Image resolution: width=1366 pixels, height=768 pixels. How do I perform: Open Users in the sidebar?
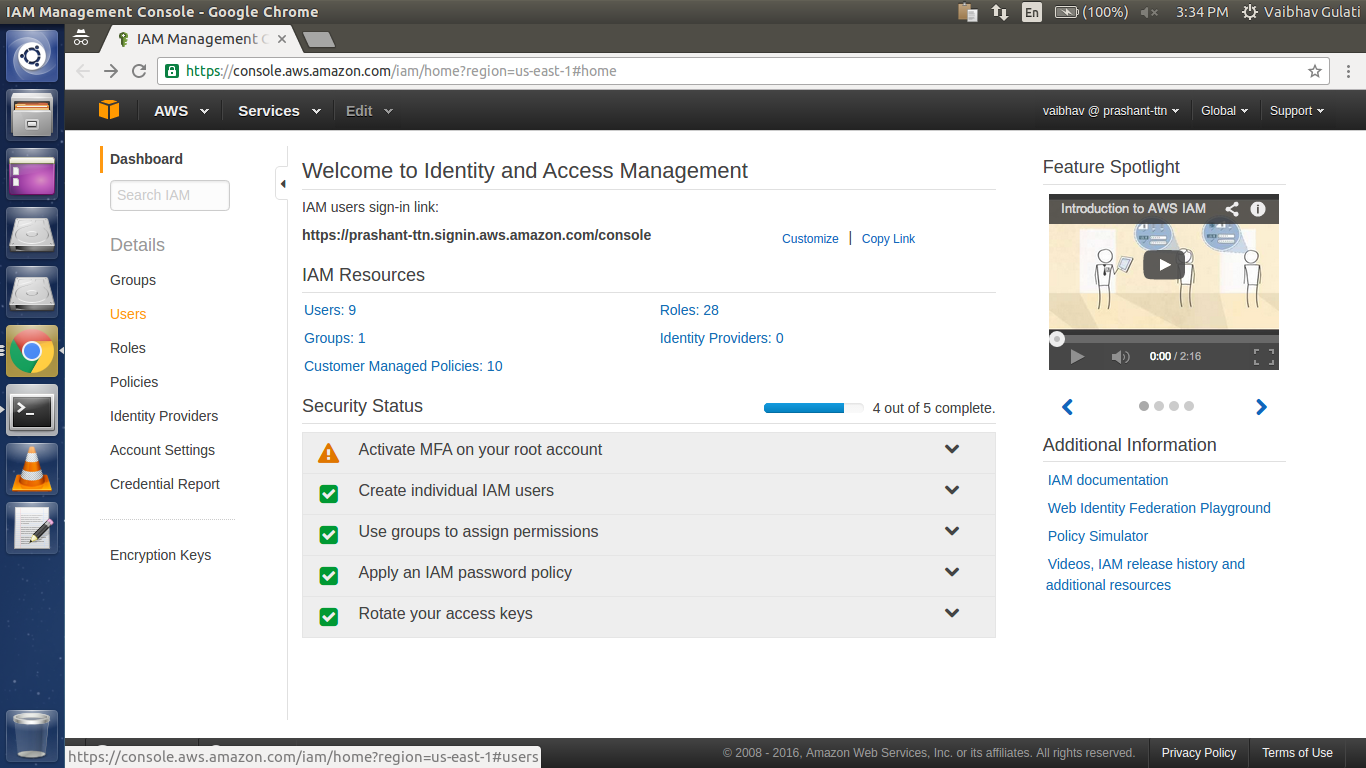tap(128, 314)
